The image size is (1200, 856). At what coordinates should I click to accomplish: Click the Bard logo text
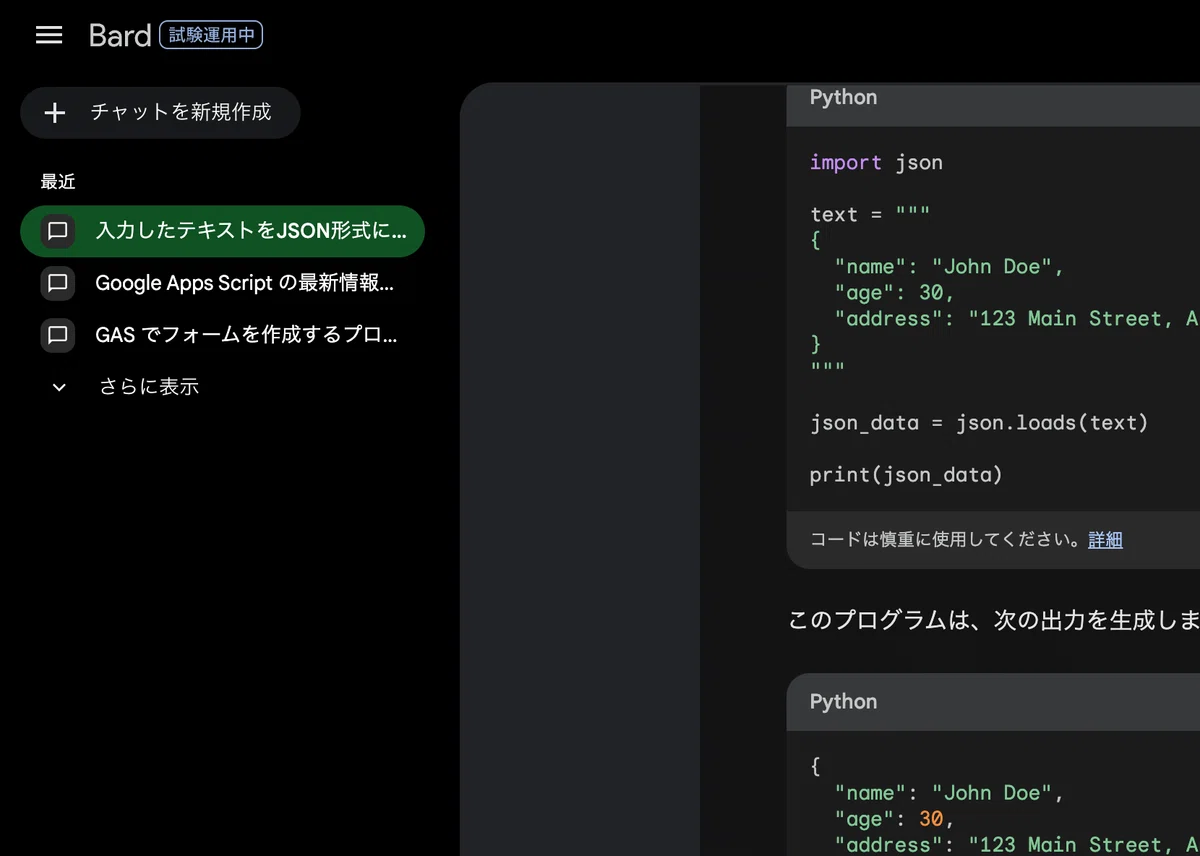tap(119, 36)
